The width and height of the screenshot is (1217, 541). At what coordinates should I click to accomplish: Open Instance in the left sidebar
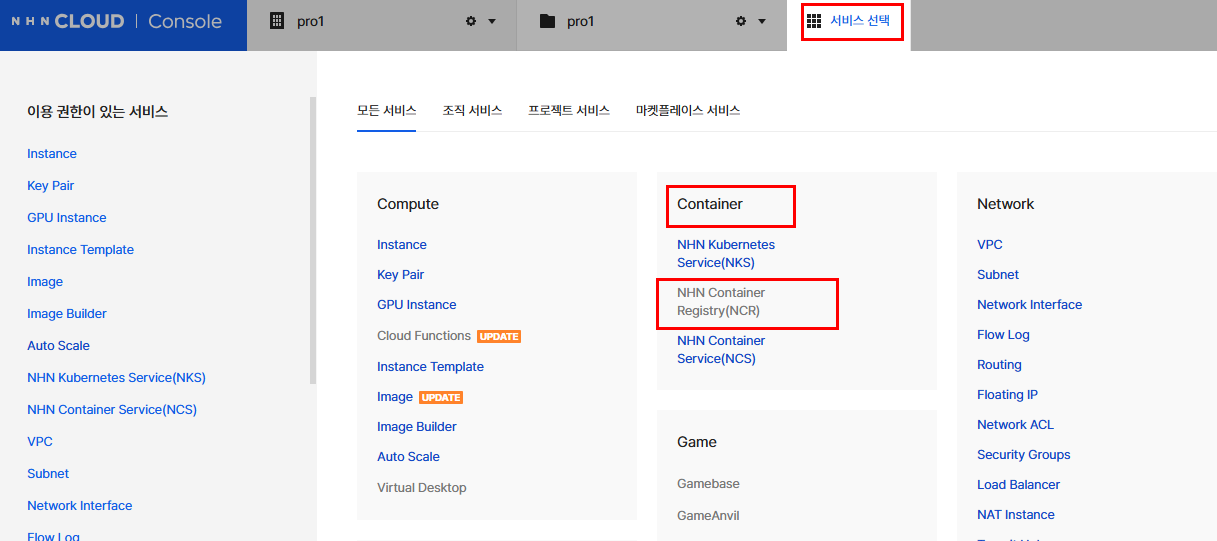[52, 154]
